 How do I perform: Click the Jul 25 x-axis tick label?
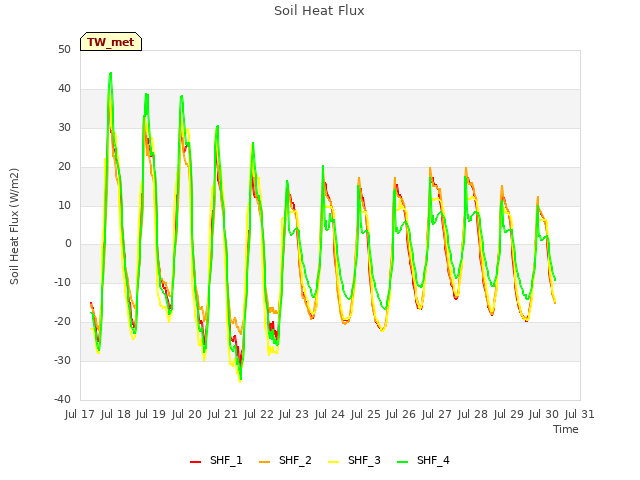click(x=365, y=414)
